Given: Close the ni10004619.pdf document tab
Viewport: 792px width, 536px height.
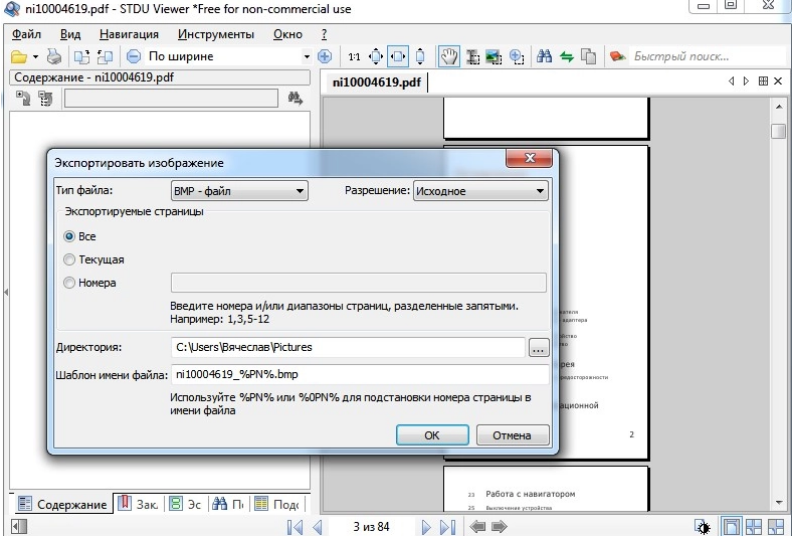Looking at the screenshot, I should (x=778, y=81).
